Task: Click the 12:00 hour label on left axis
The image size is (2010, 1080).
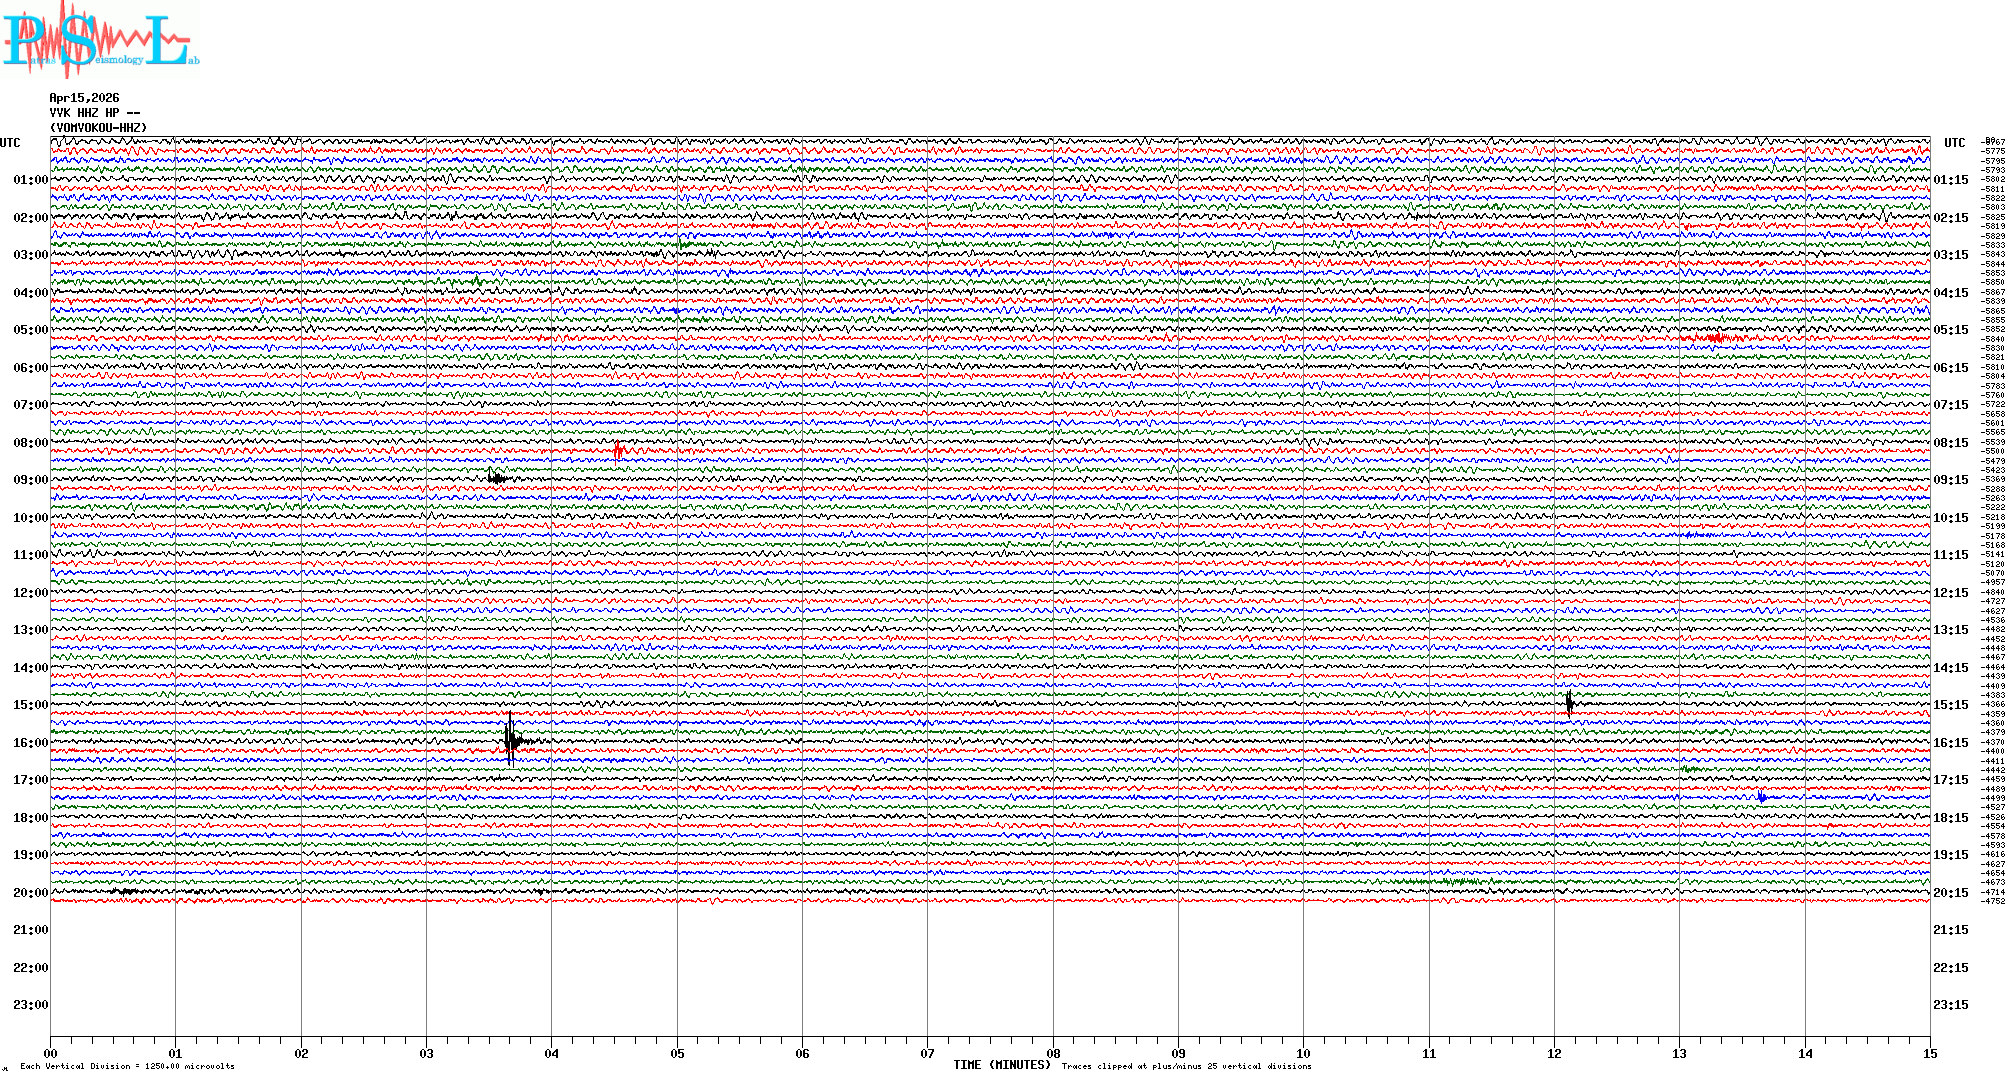Action: click(30, 593)
